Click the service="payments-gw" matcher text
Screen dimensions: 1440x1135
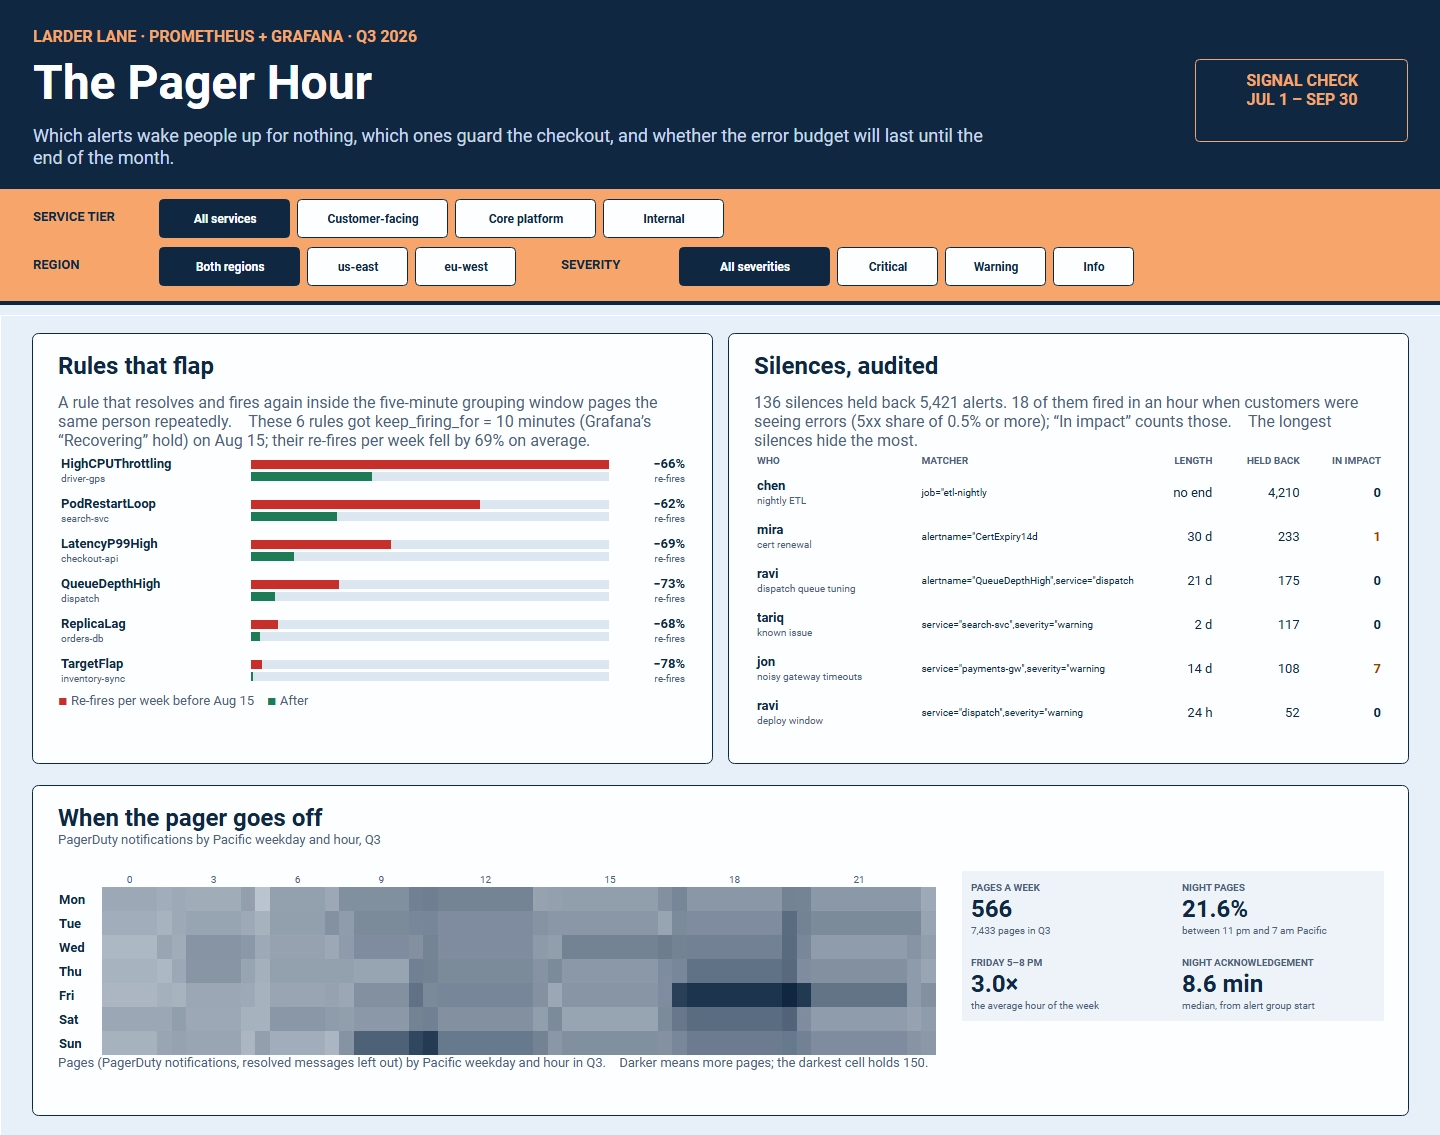click(1013, 669)
